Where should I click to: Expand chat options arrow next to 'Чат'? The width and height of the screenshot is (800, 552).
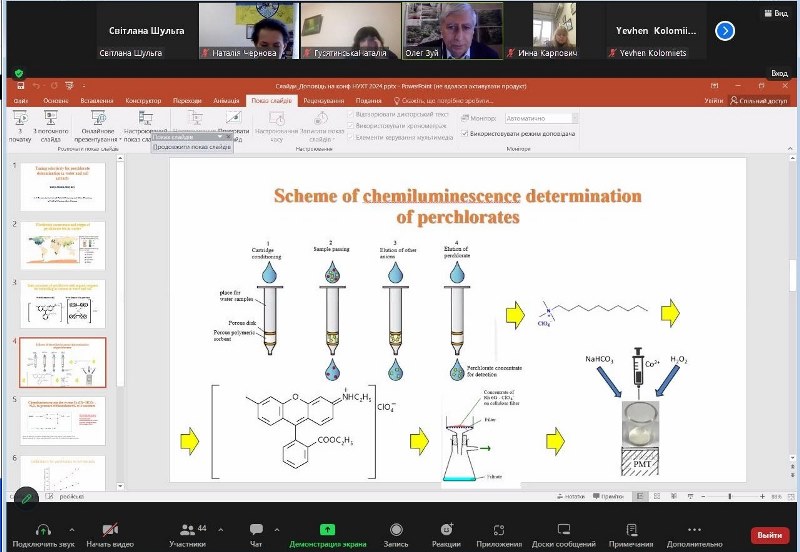point(277,530)
